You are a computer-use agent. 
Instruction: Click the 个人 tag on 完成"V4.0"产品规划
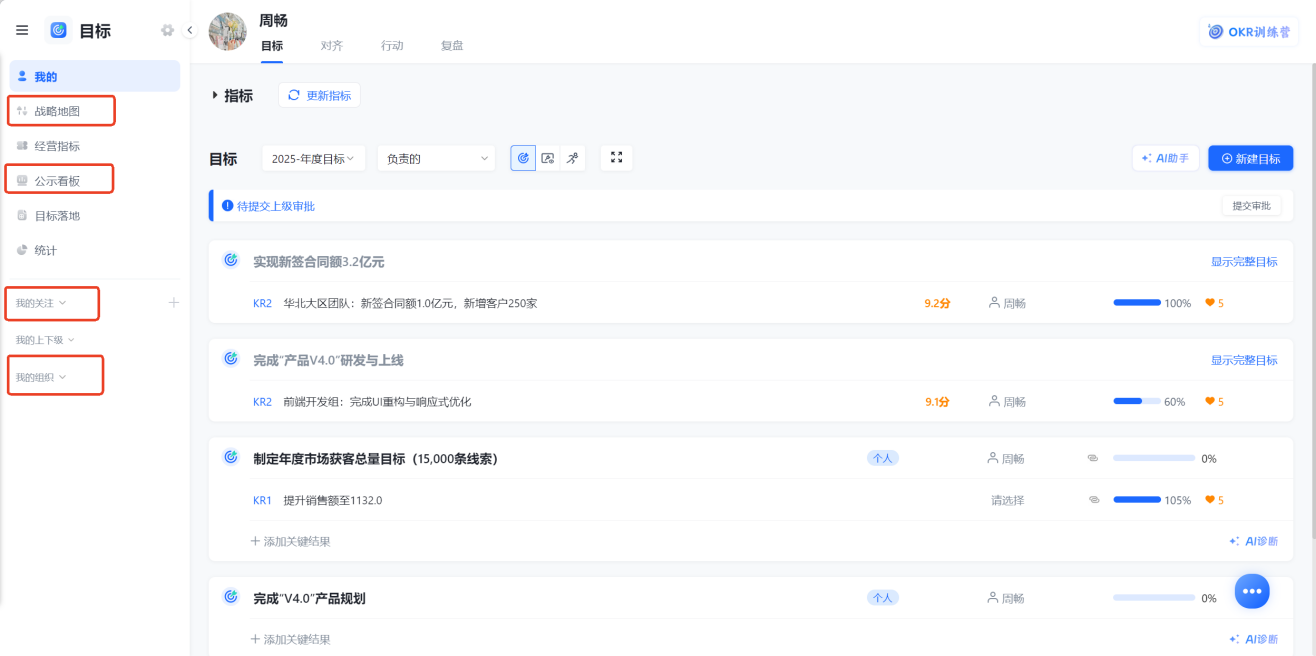point(882,598)
